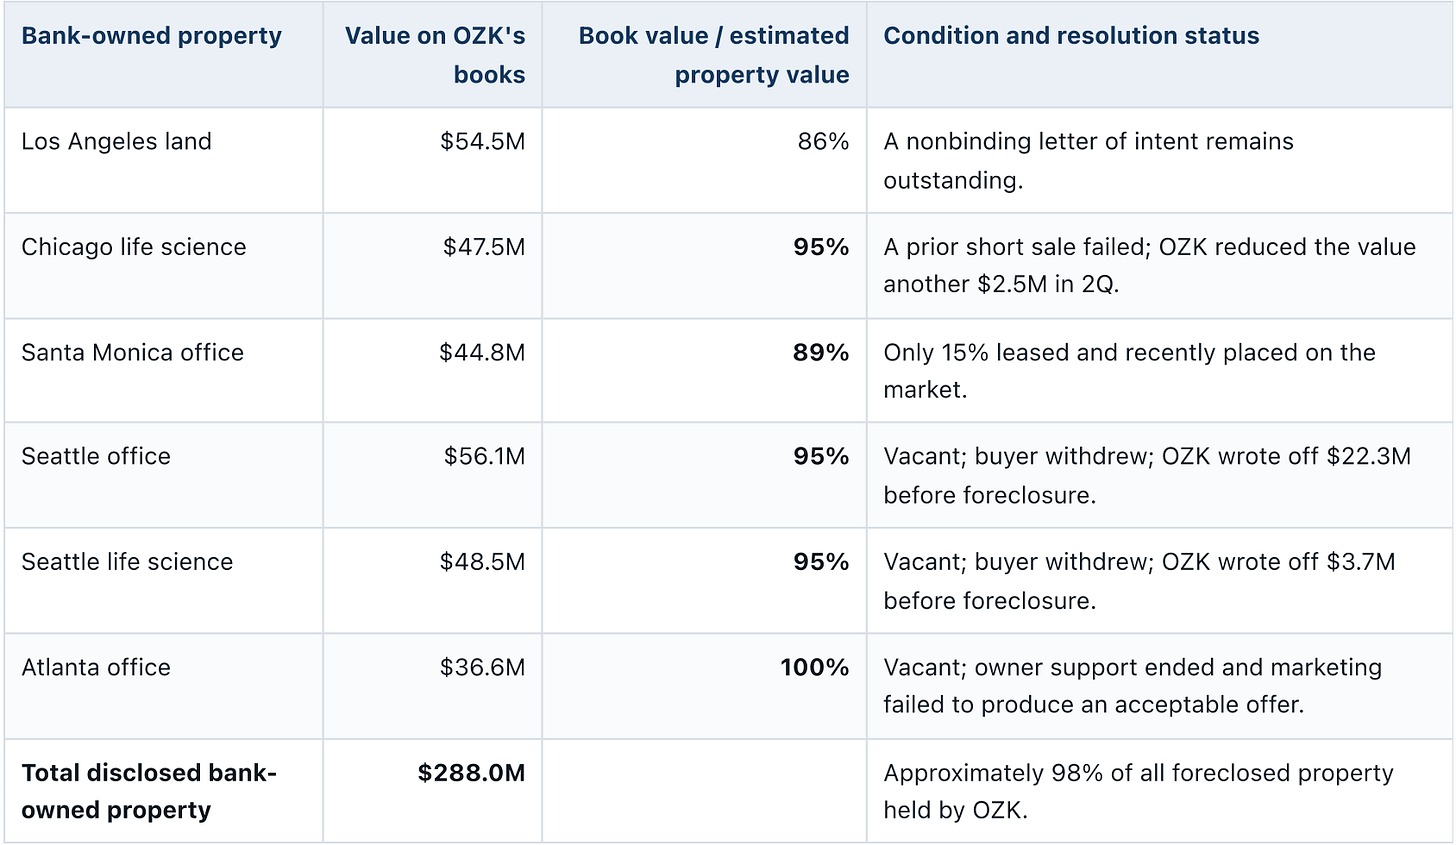Click the Chicago life science row label
The height and width of the screenshot is (845, 1456).
click(133, 247)
